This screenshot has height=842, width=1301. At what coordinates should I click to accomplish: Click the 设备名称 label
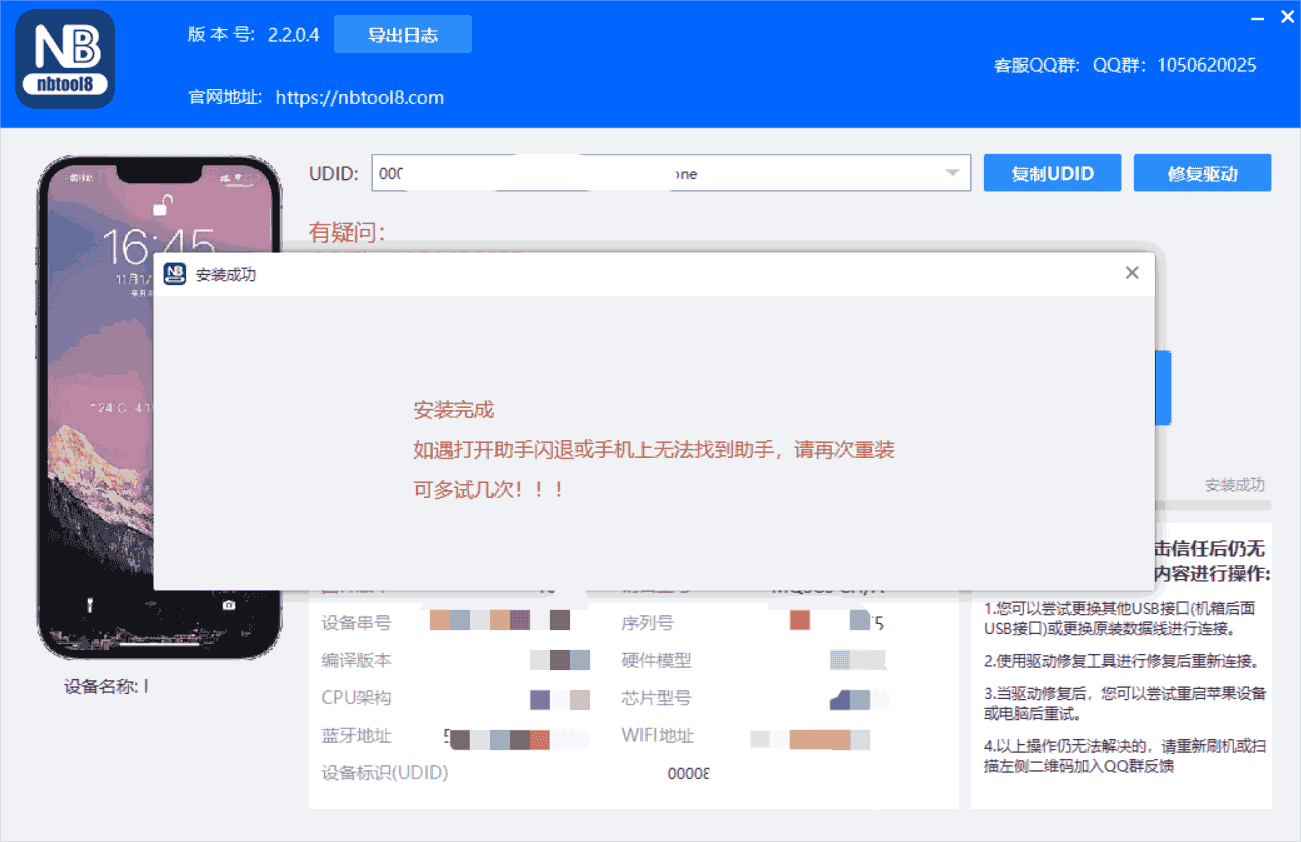coord(103,687)
